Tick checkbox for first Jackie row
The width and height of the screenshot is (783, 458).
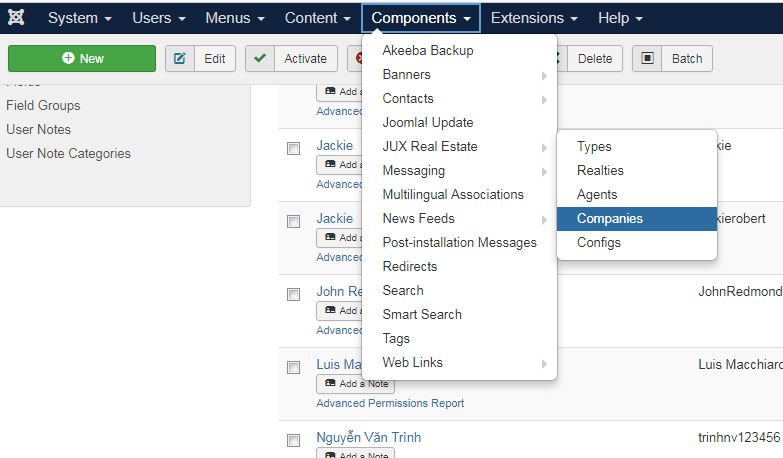click(294, 148)
